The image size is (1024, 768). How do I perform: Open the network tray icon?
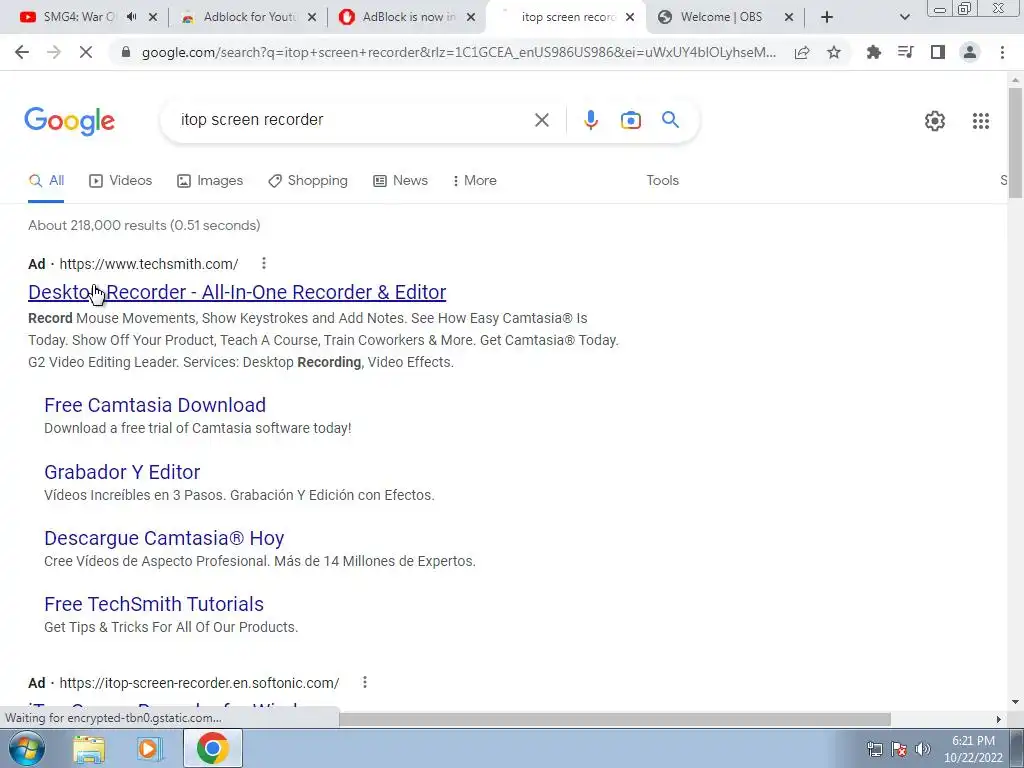874,749
